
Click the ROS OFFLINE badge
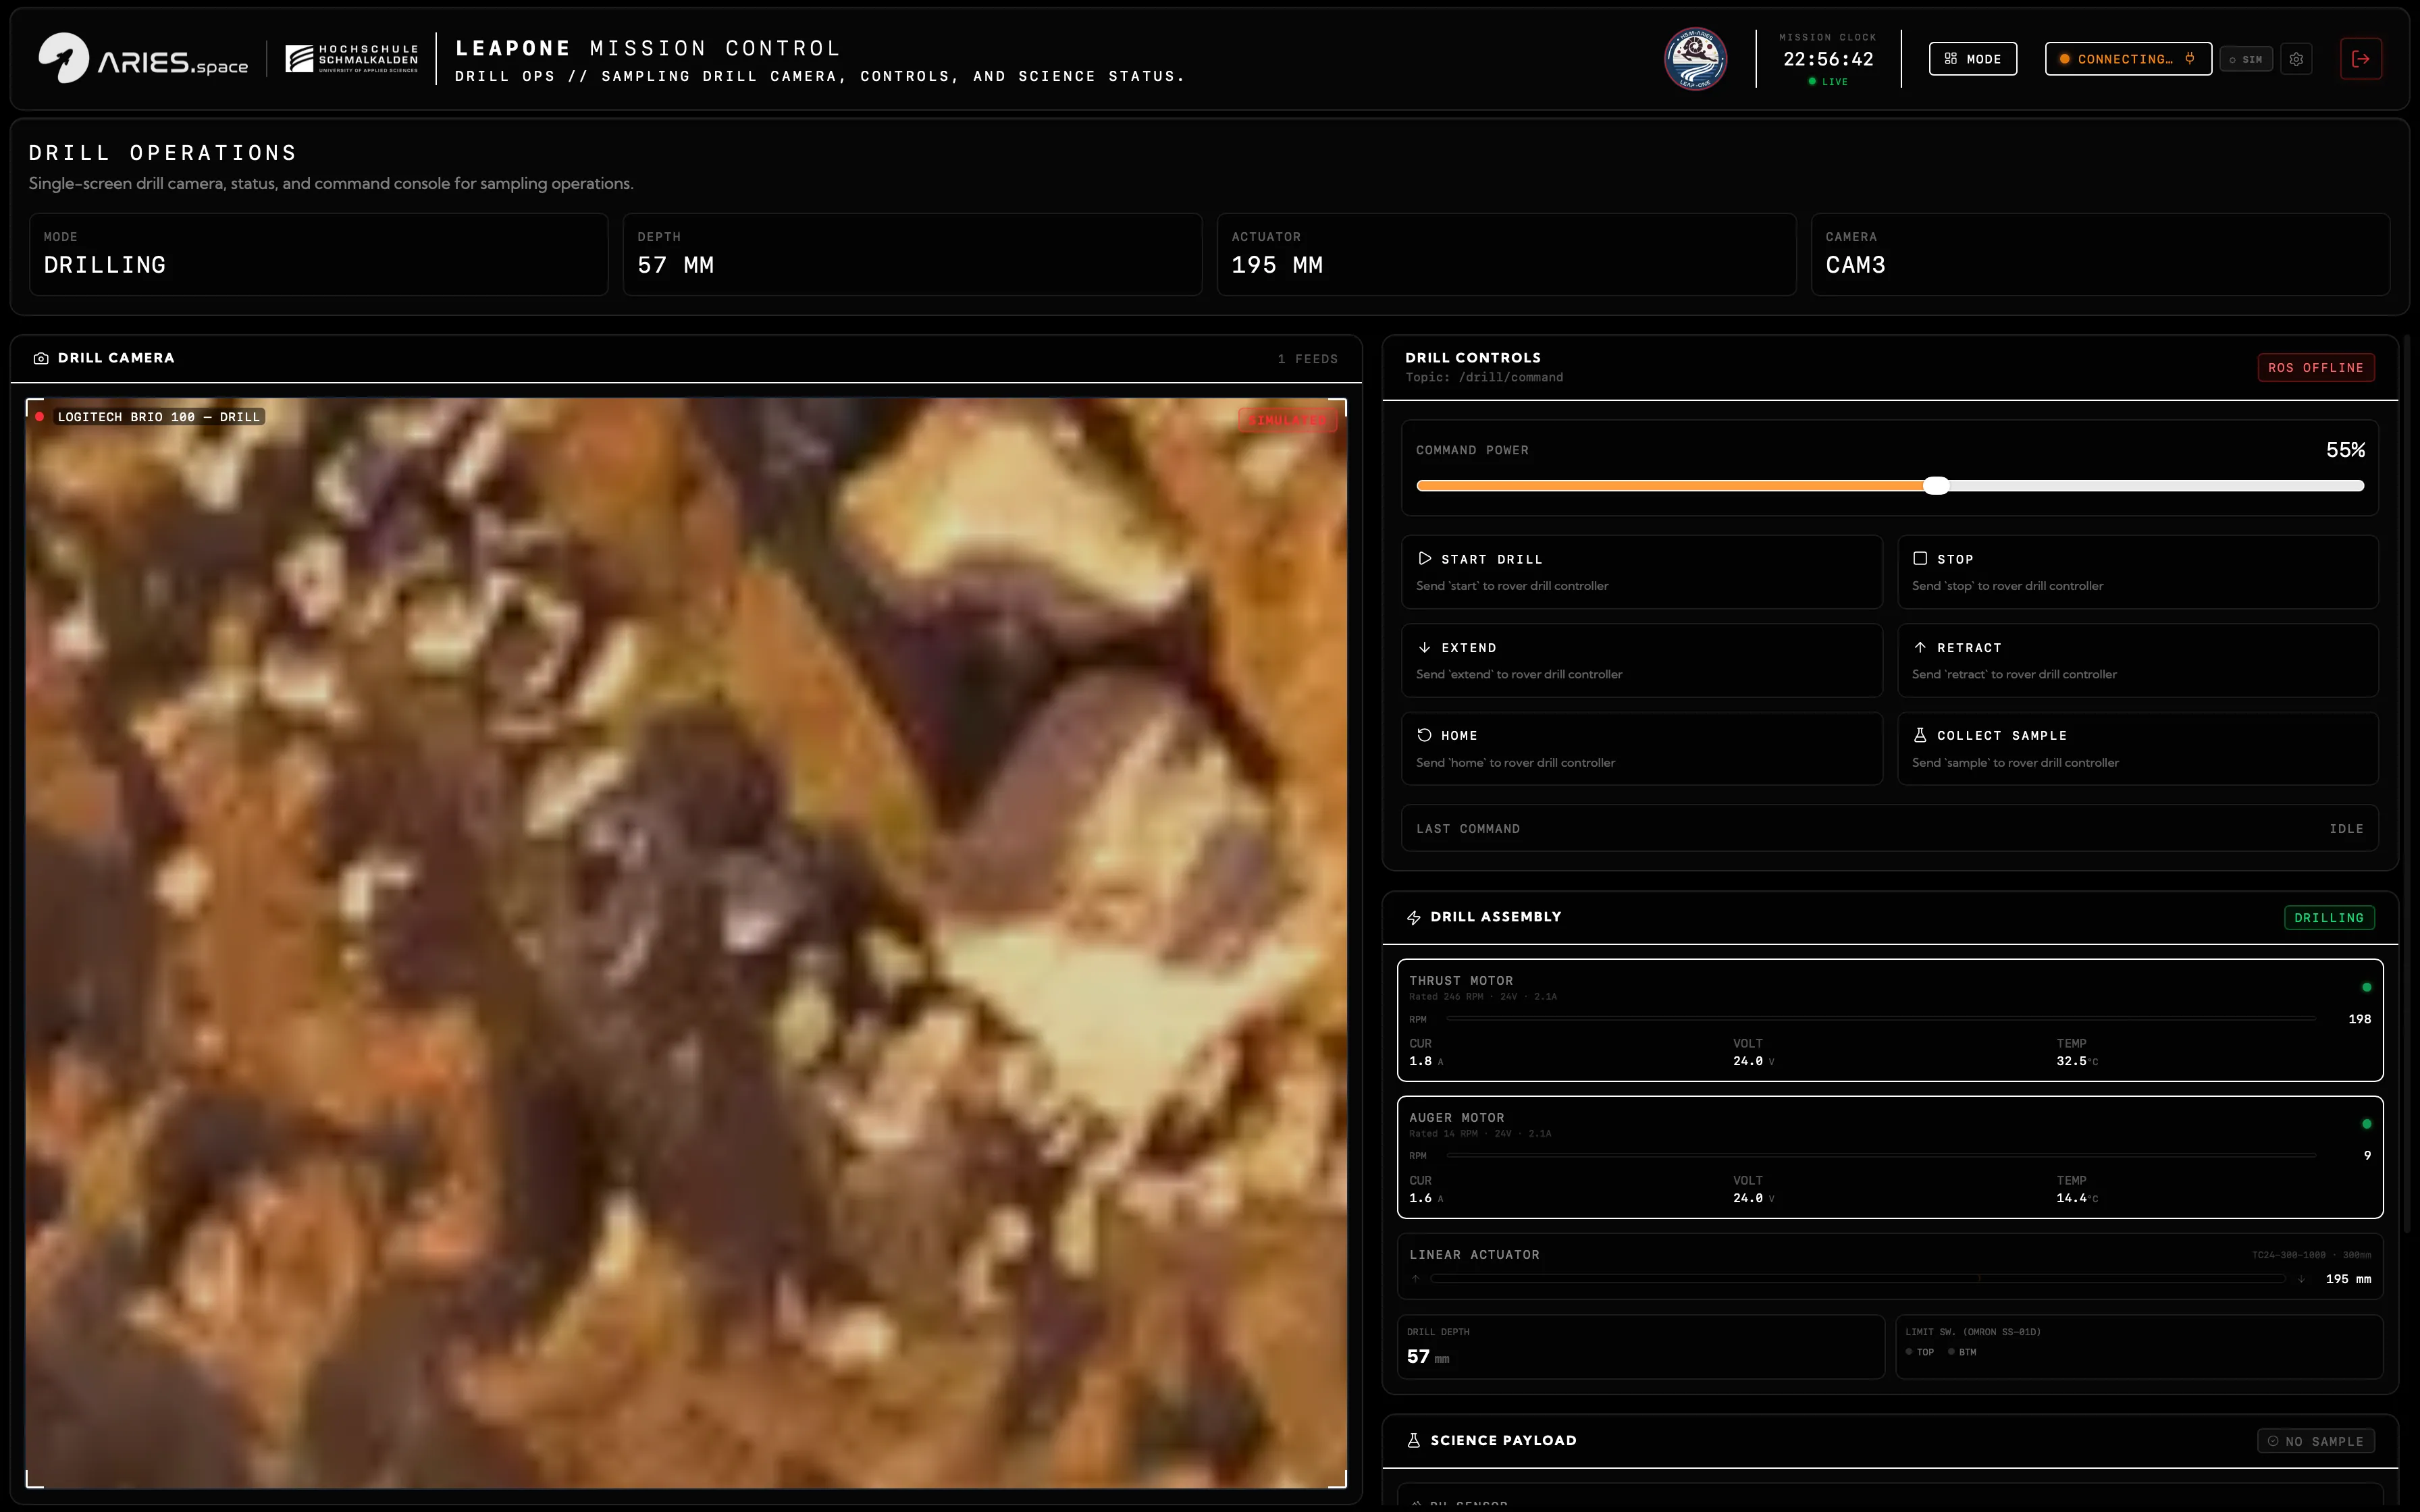(x=2316, y=368)
